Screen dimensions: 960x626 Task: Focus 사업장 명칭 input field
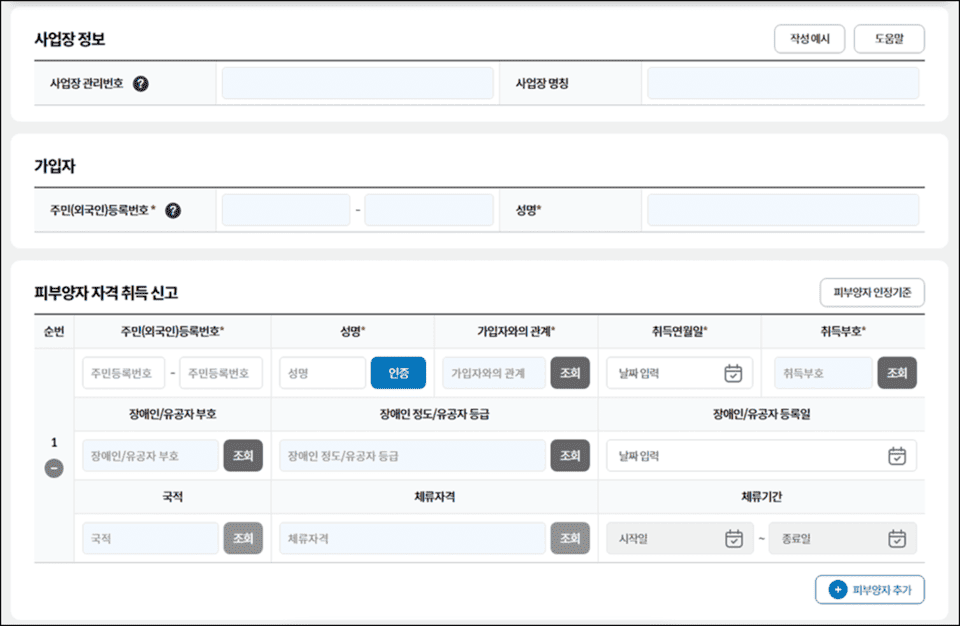[783, 83]
